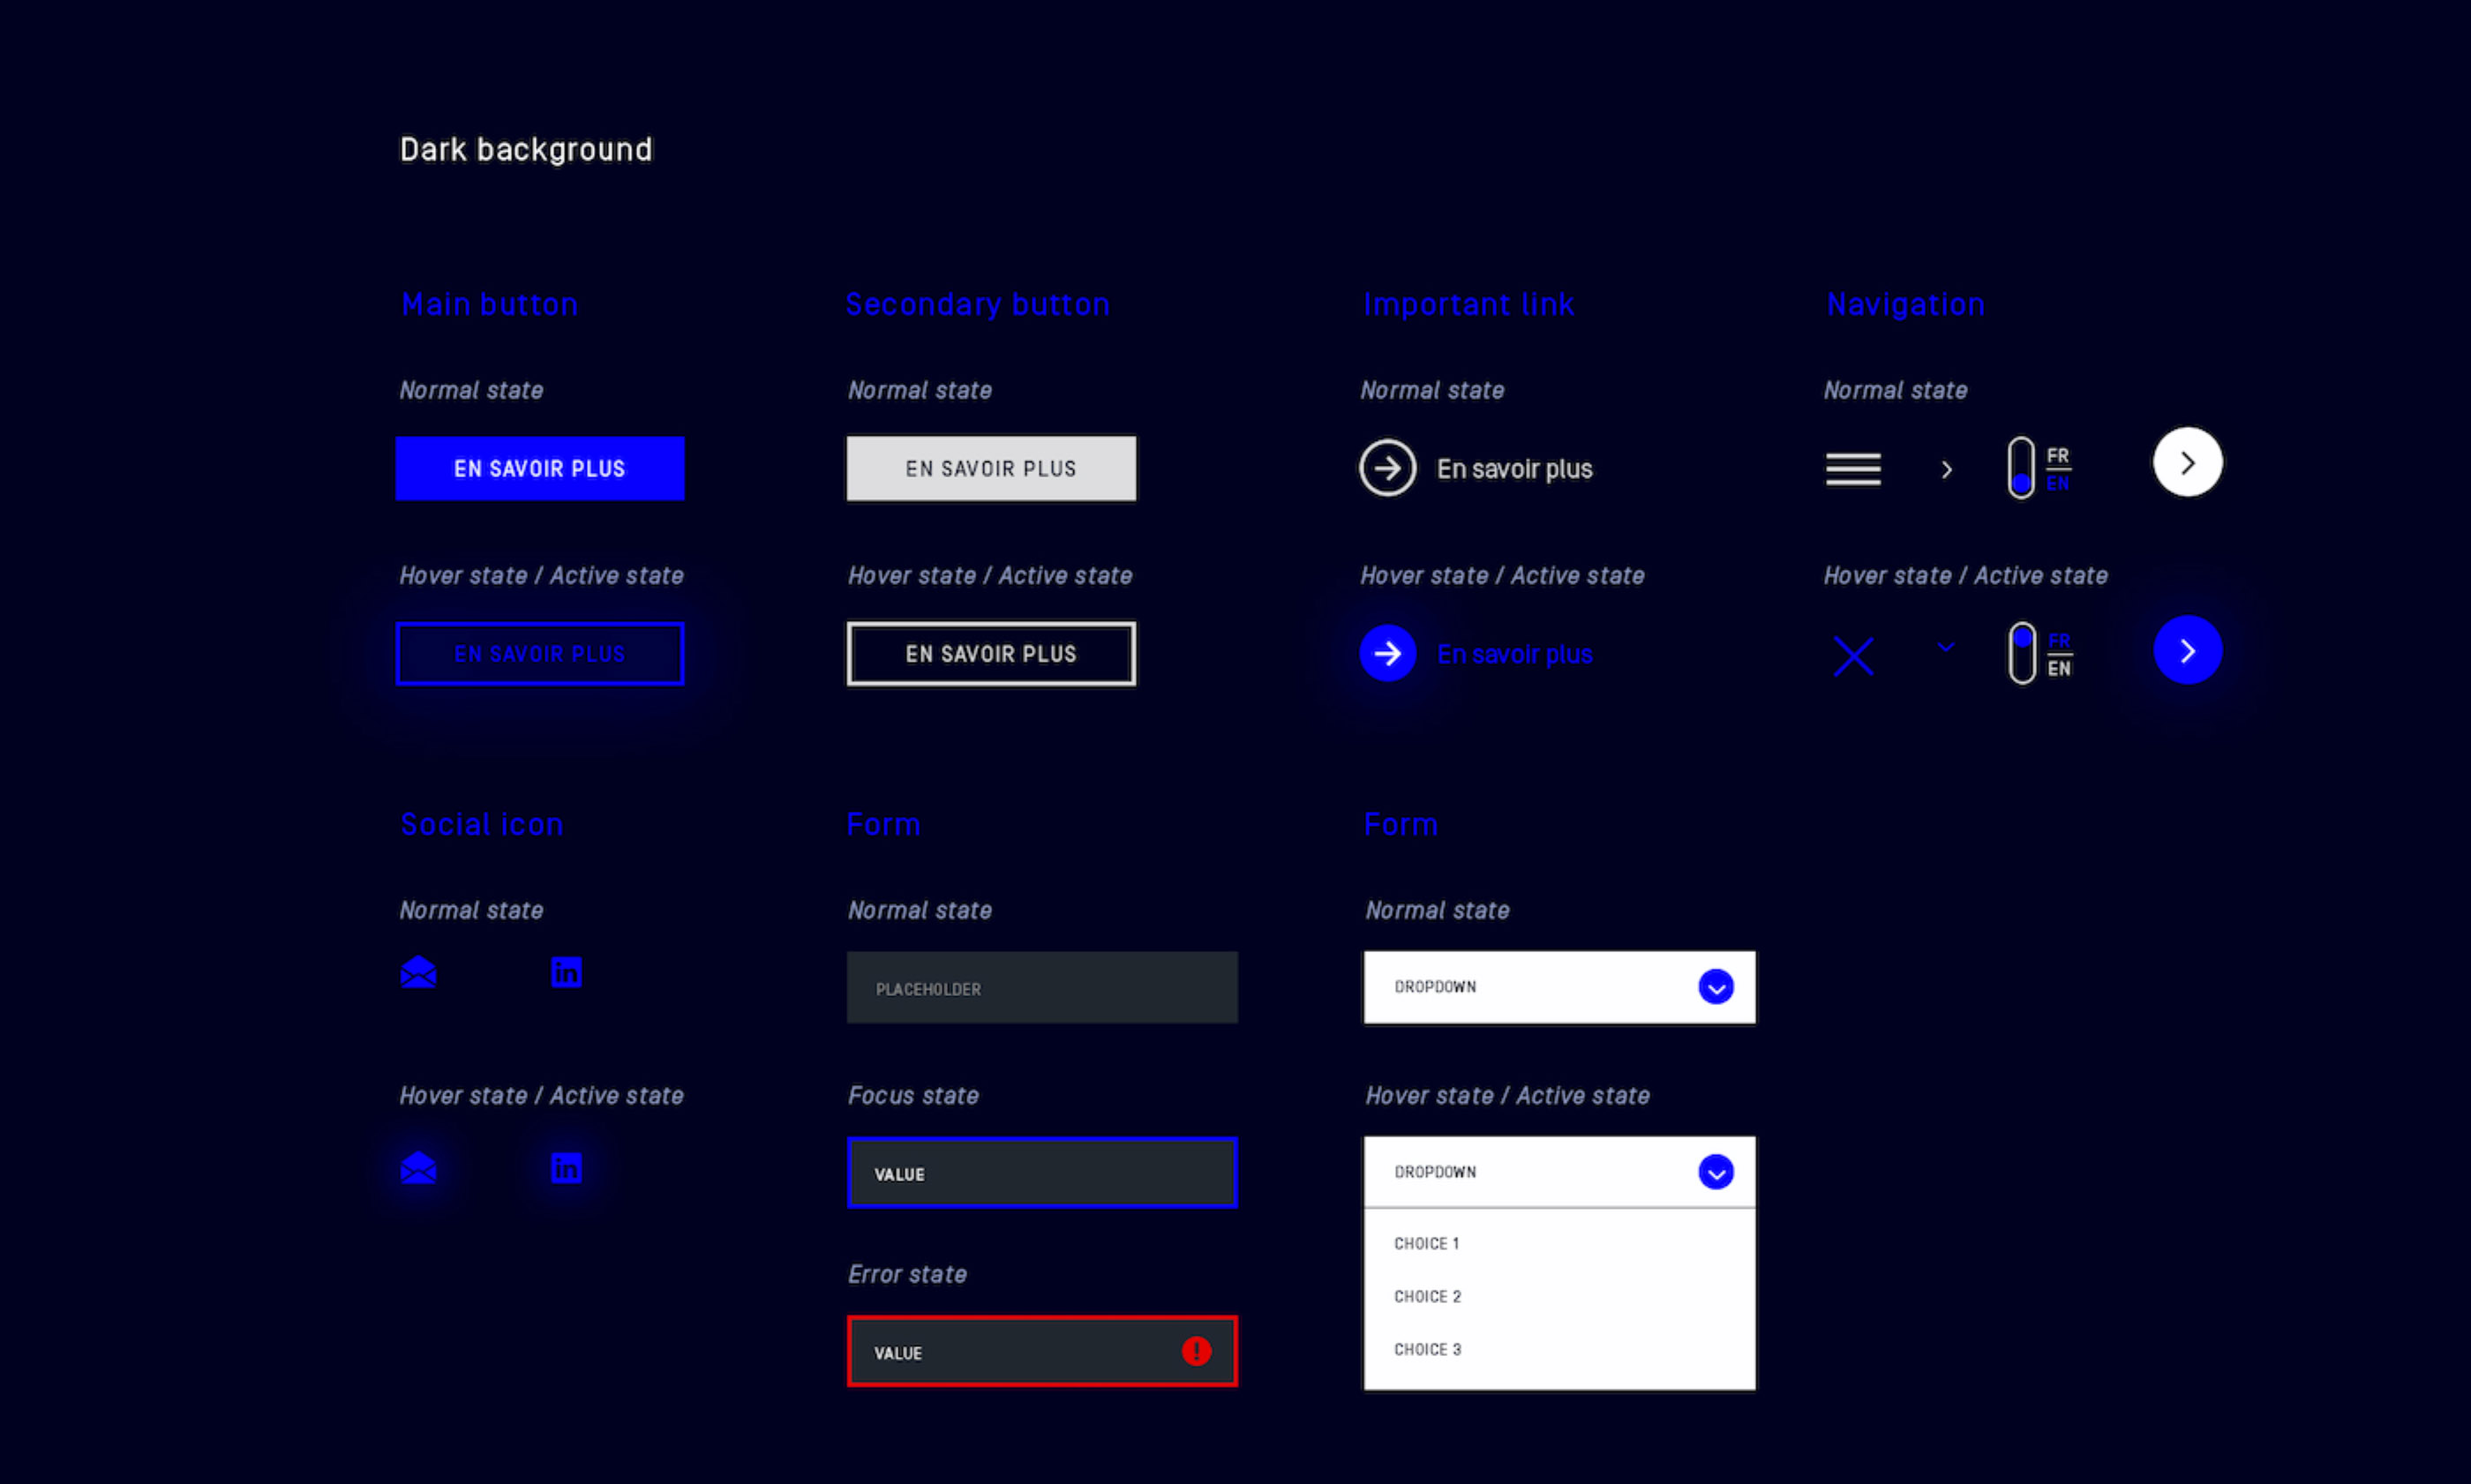The image size is (2471, 1484).
Task: Close the menu with the blue X icon
Action: click(x=1853, y=656)
